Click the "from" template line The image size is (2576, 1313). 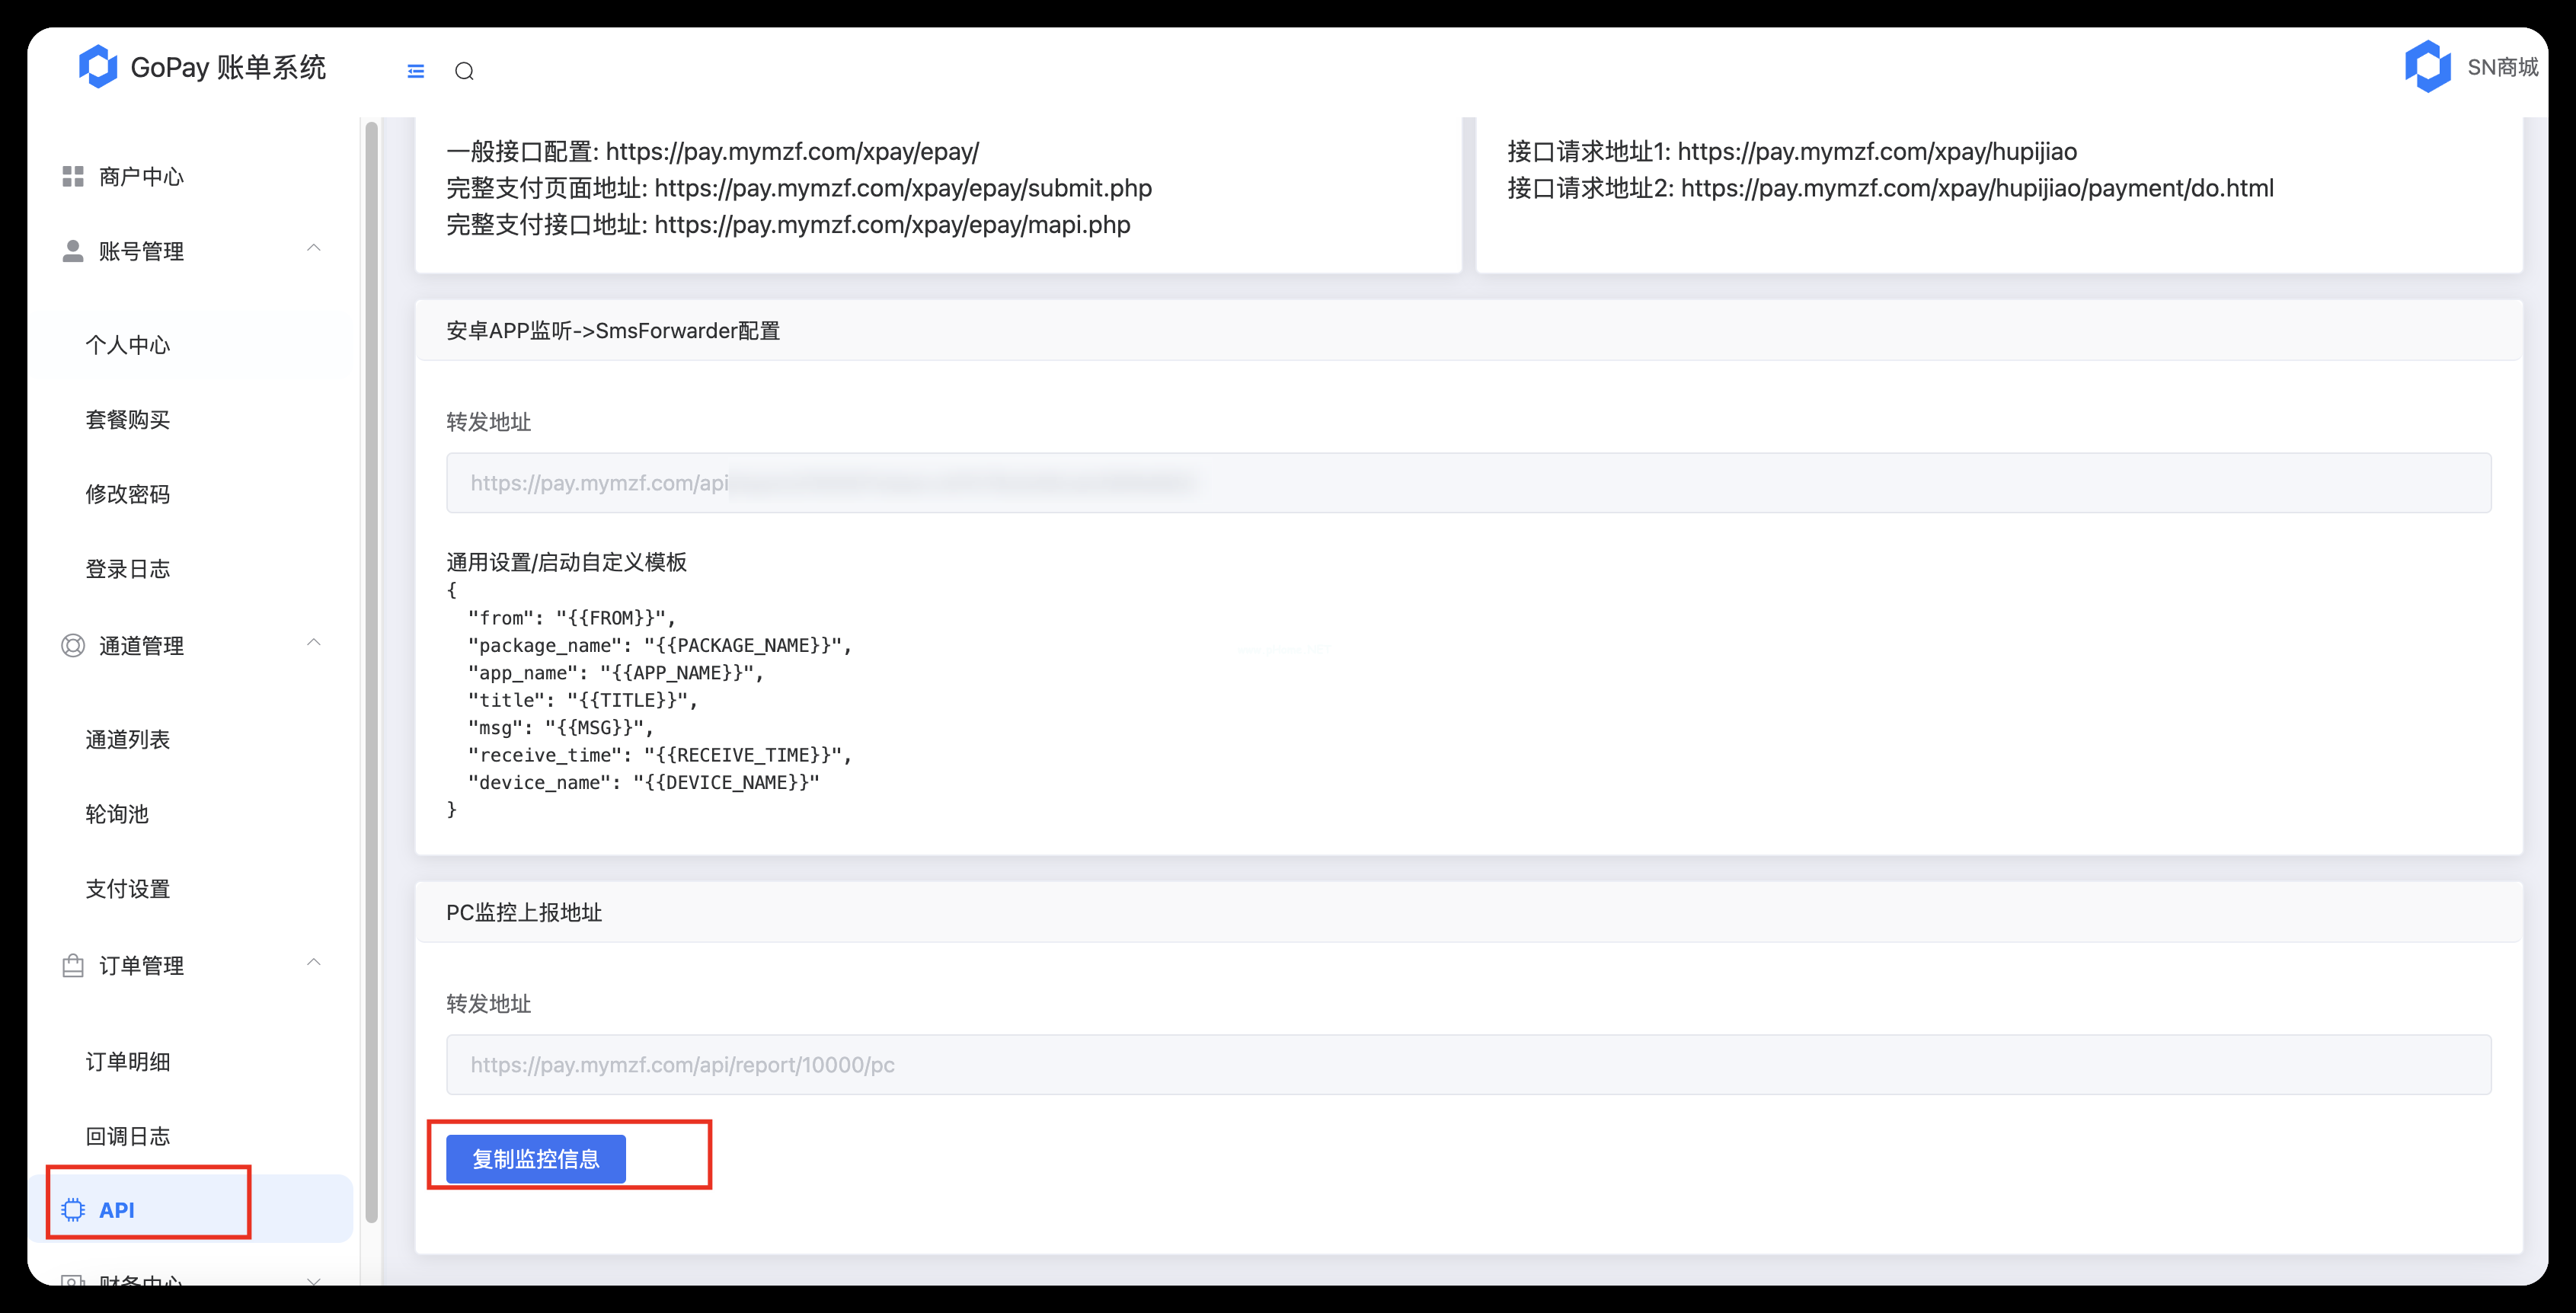(x=572, y=618)
